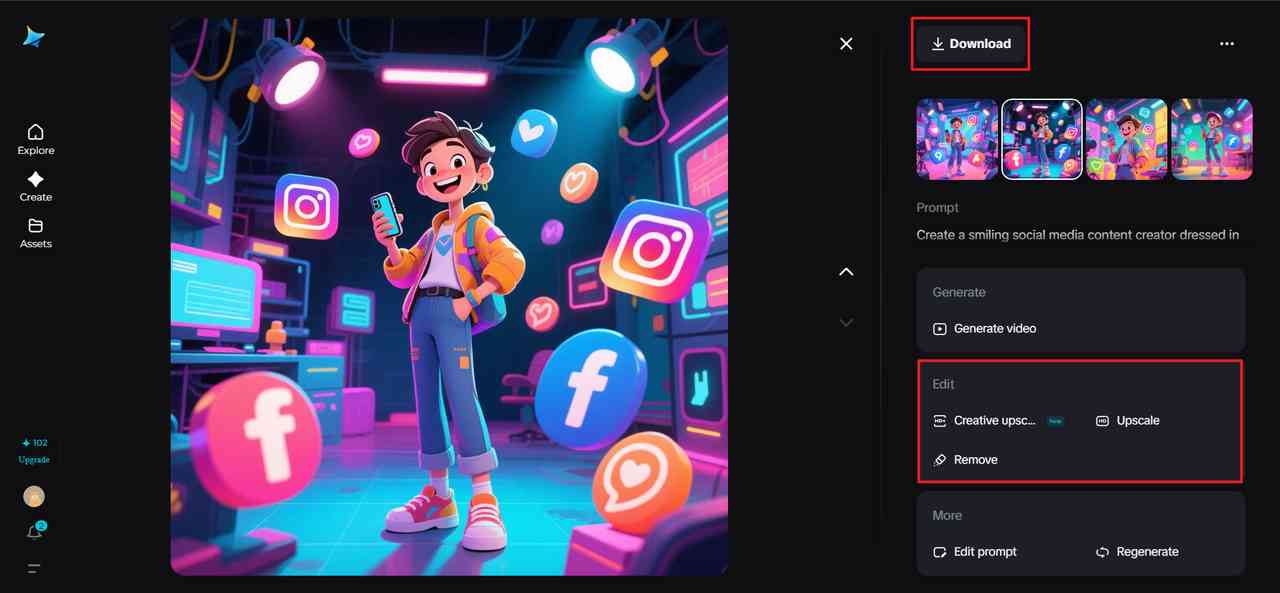Click the Generate video play icon
The height and width of the screenshot is (593, 1280).
[940, 329]
